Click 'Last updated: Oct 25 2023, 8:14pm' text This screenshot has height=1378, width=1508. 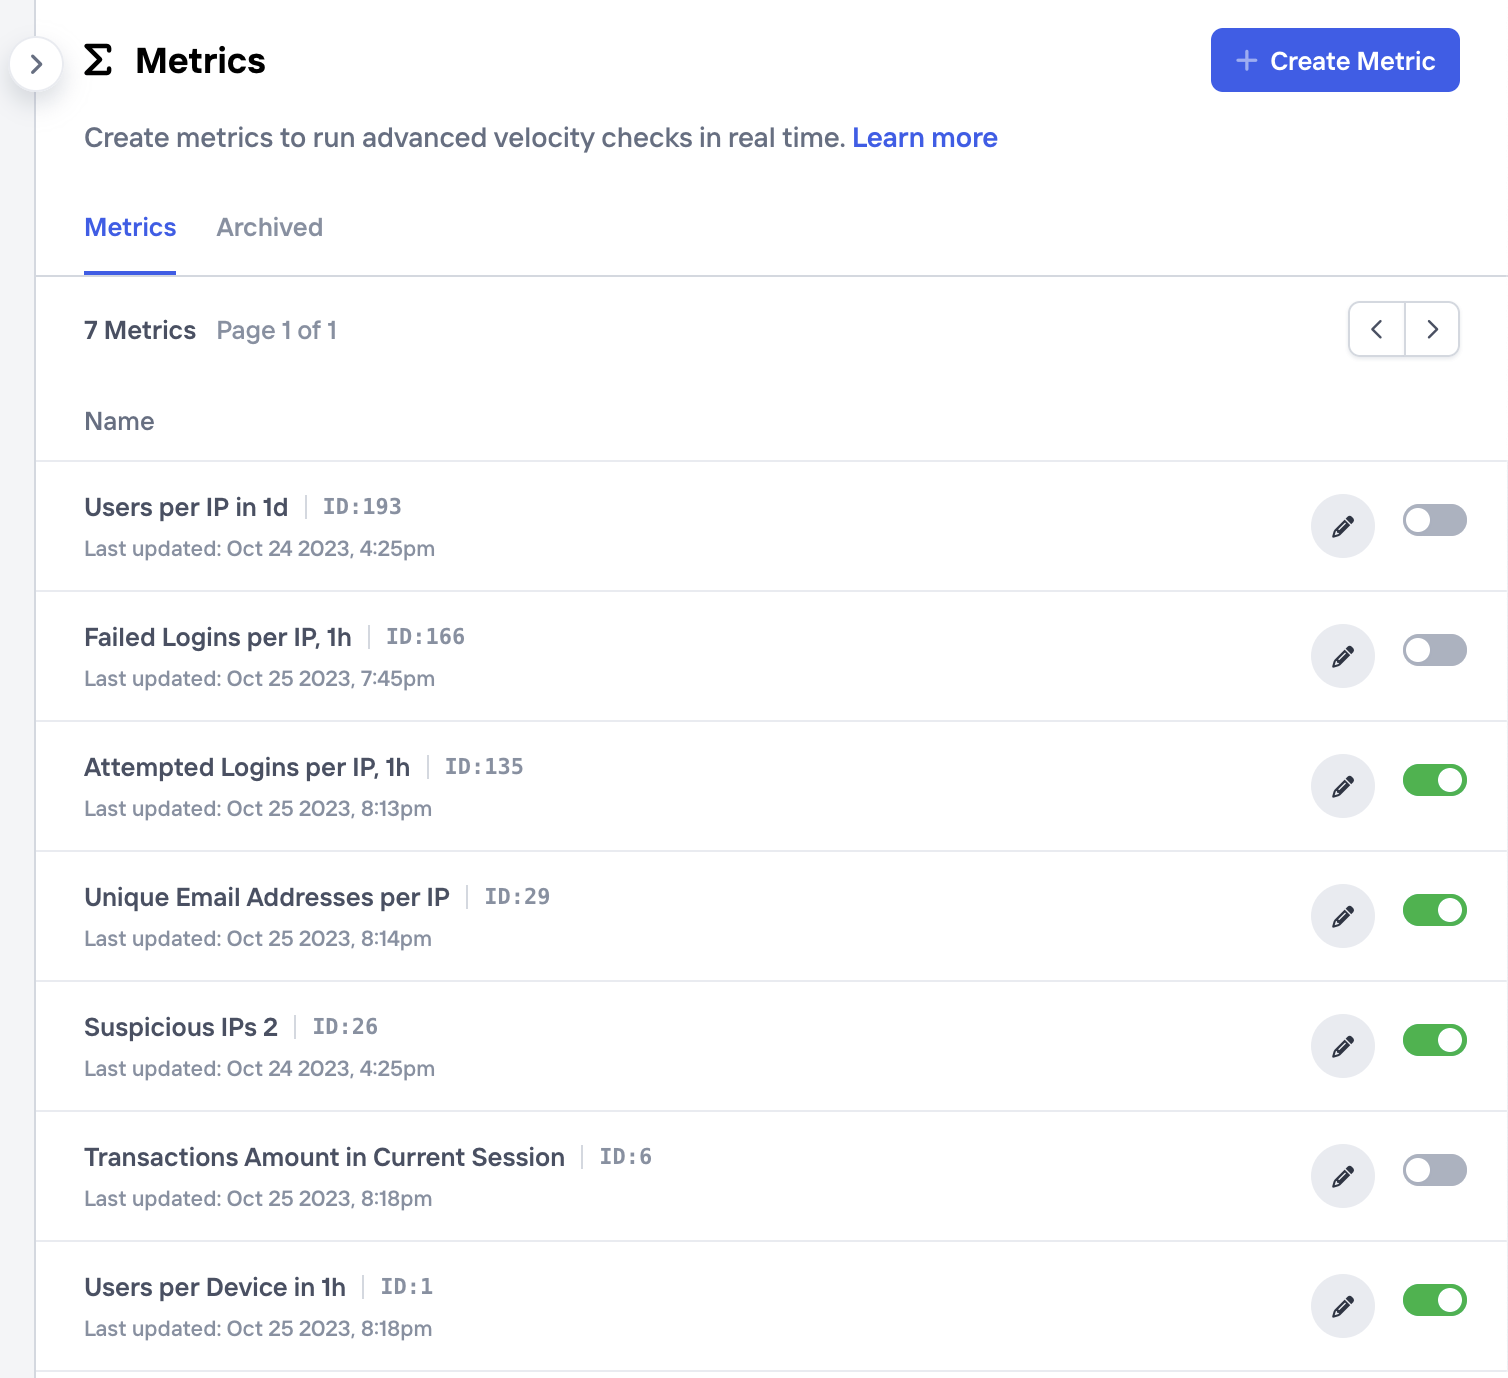(x=258, y=939)
